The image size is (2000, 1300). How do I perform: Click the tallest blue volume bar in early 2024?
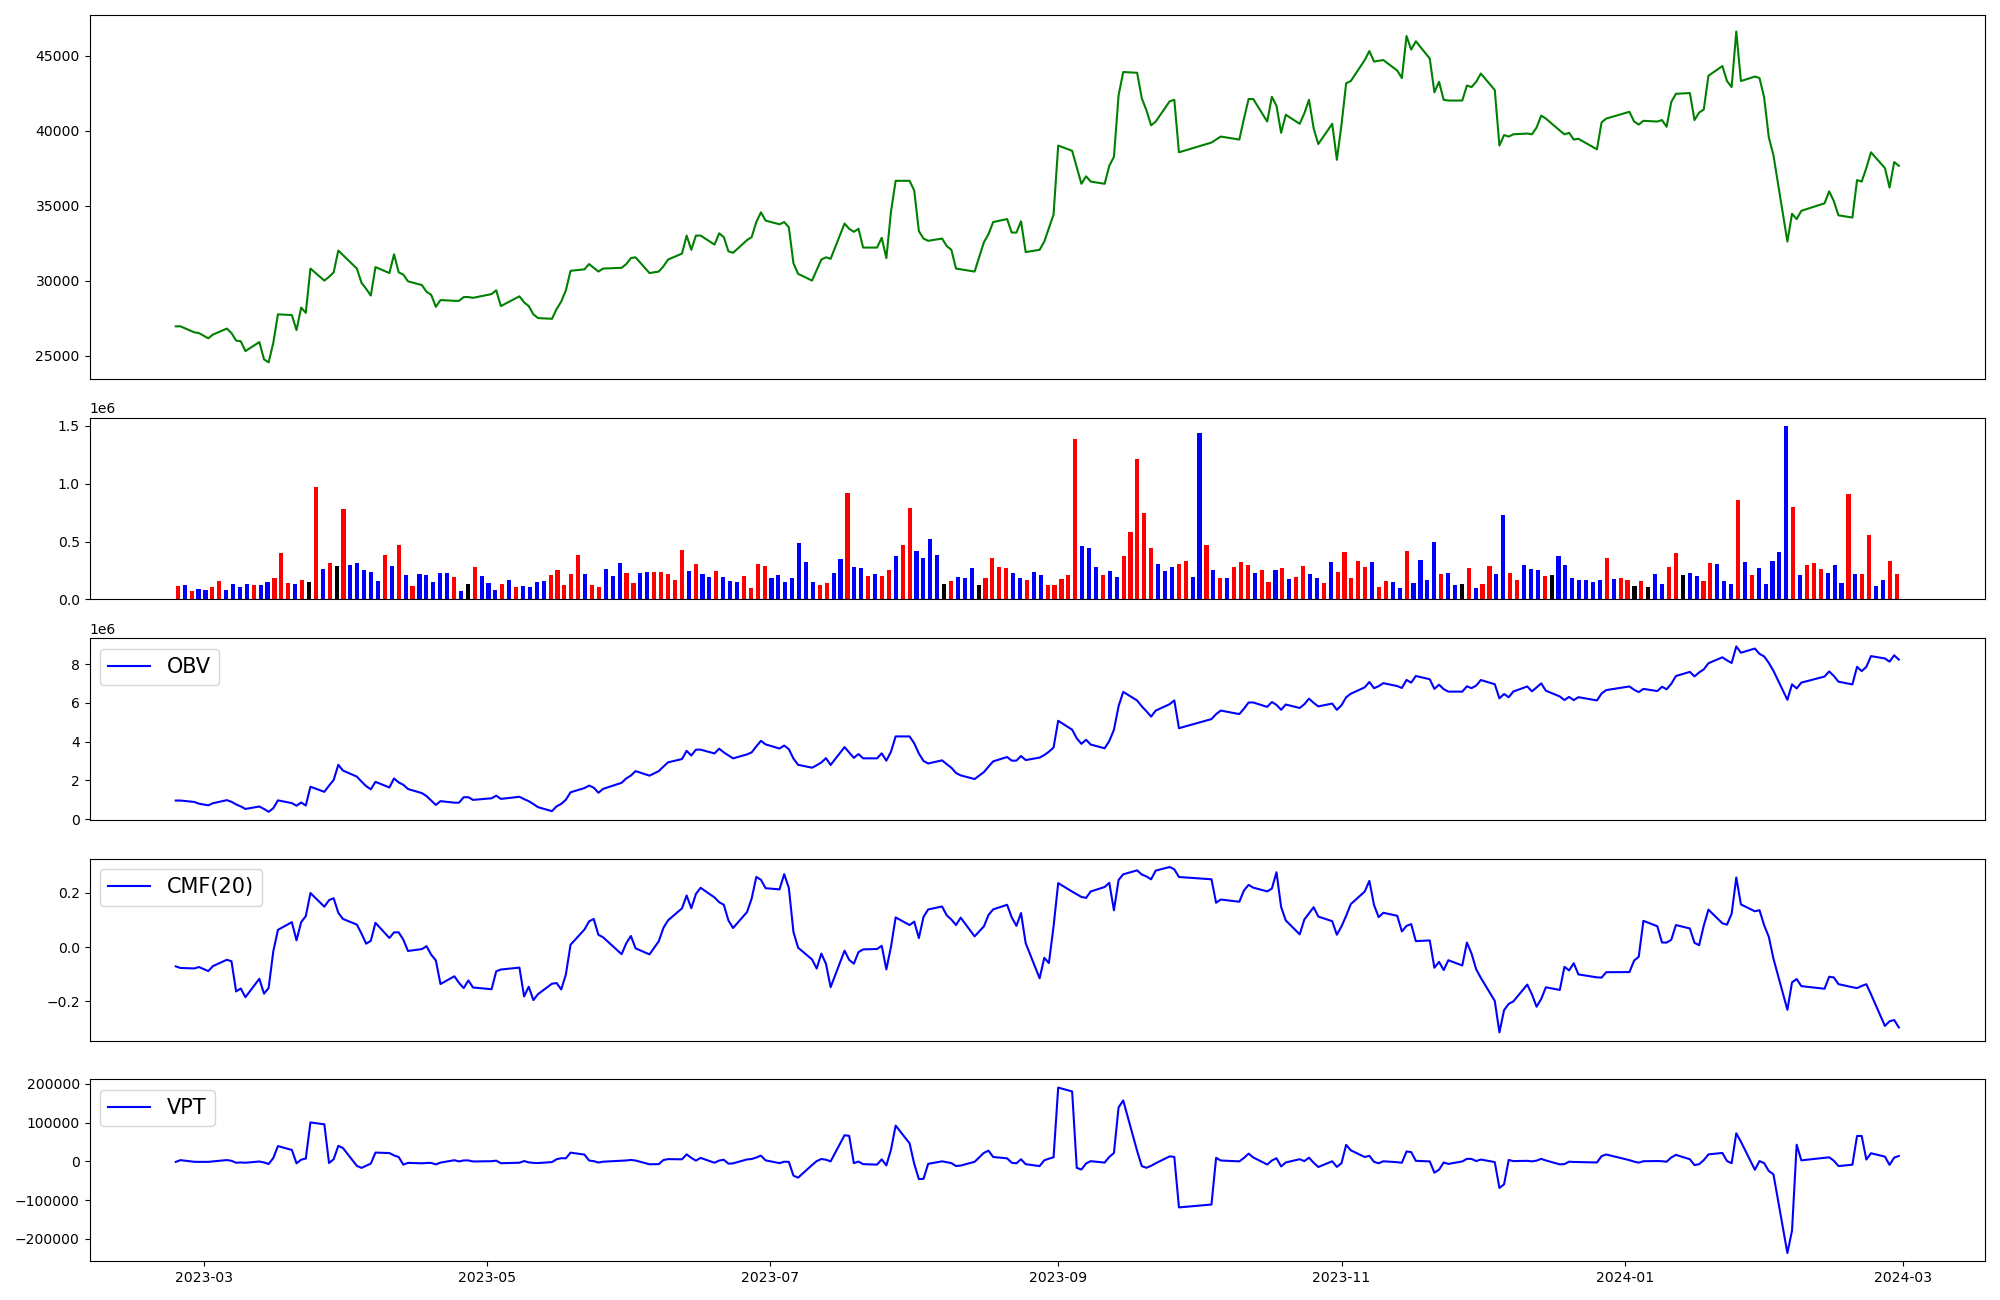pos(1785,512)
